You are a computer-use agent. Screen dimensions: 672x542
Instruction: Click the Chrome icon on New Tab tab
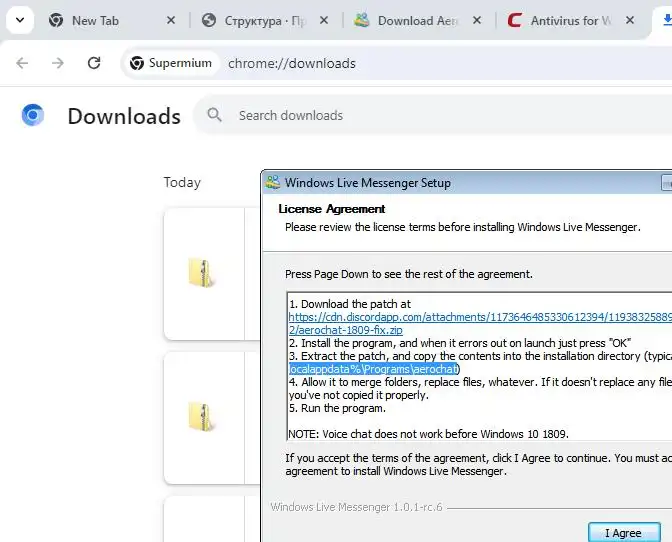click(x=56, y=20)
